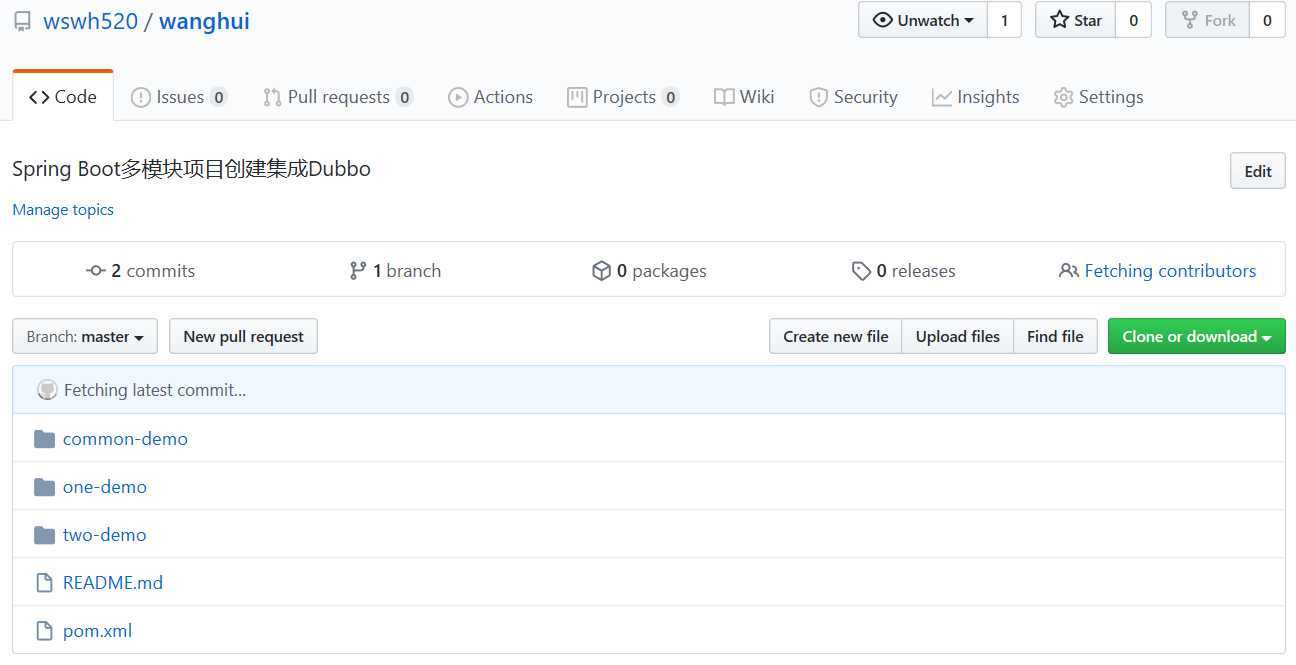
Task: Click the Spring Boot repository description text
Action: click(x=191, y=169)
